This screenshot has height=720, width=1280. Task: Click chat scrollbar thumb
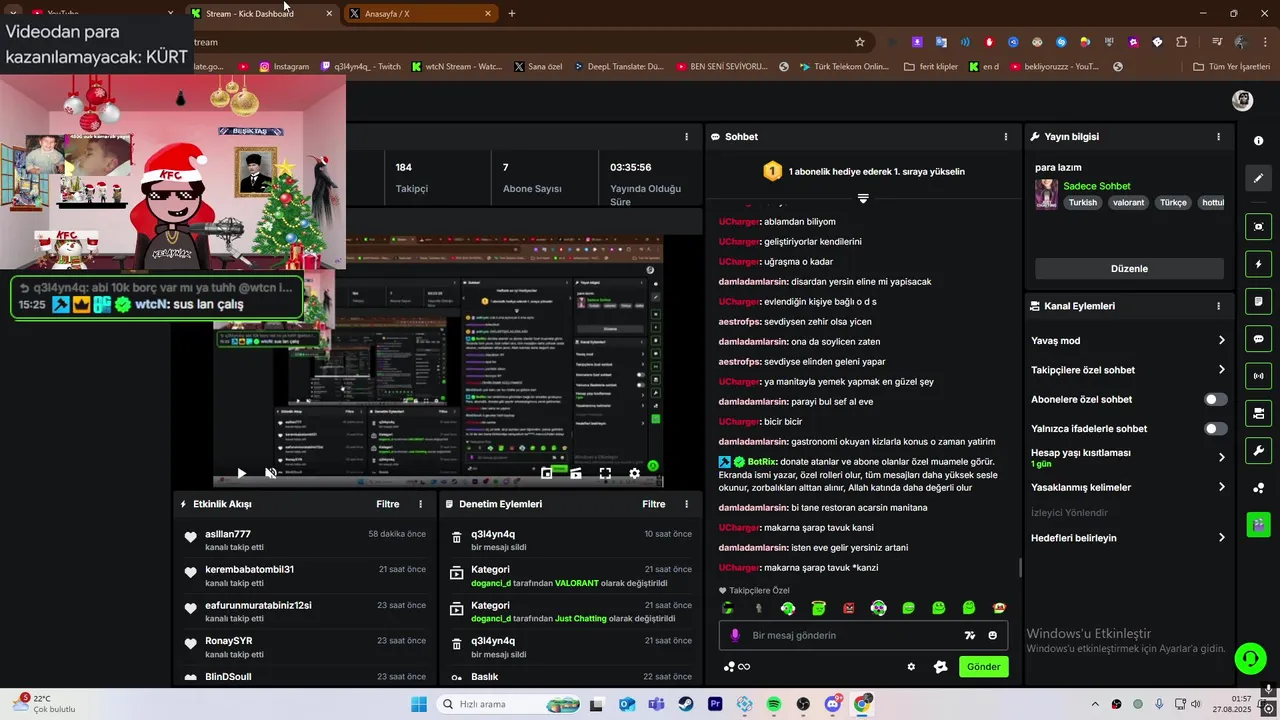click(1020, 568)
